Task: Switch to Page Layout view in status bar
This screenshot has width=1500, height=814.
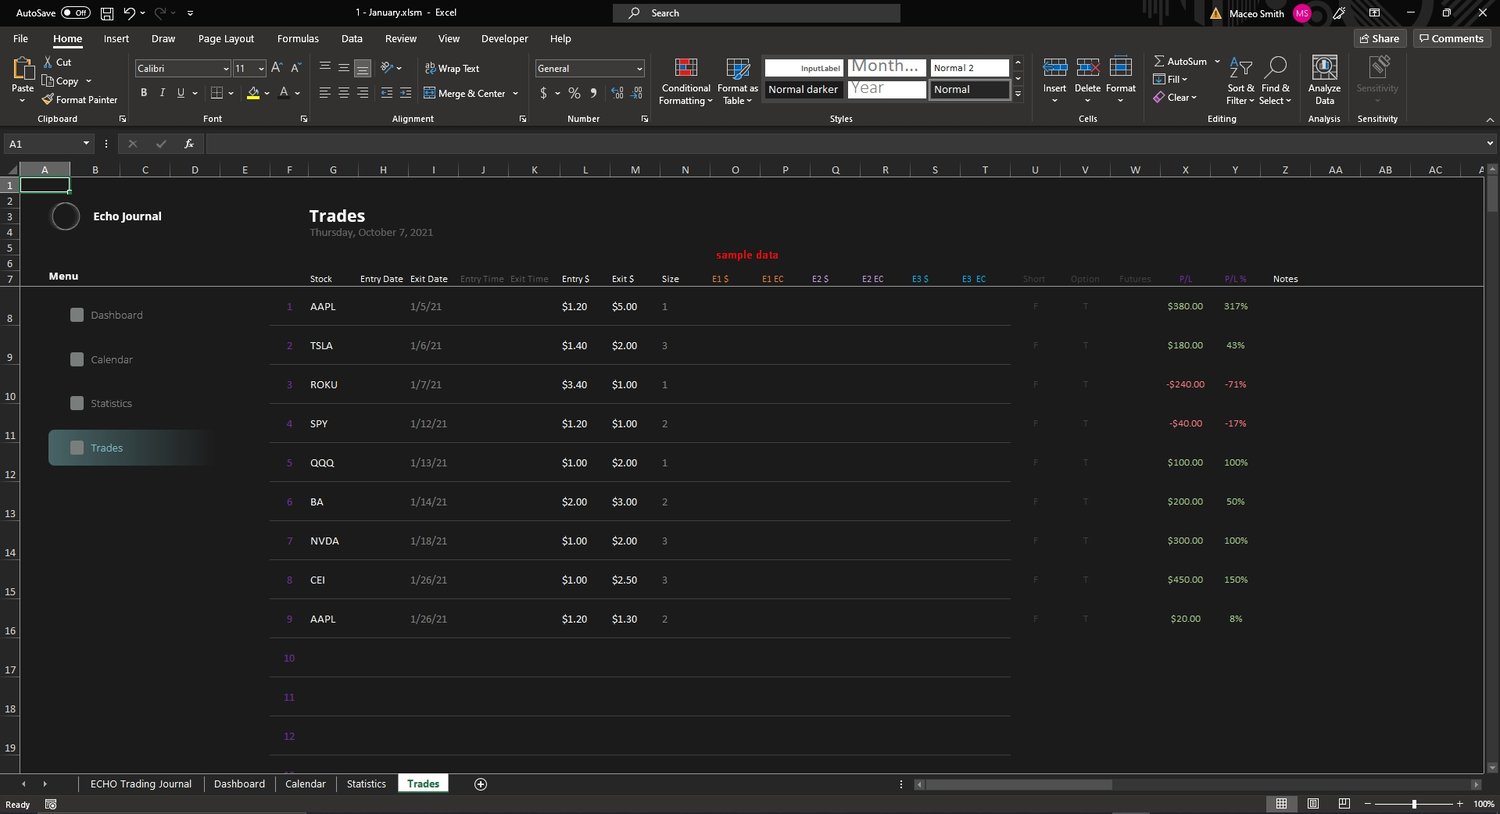Action: pos(1313,804)
